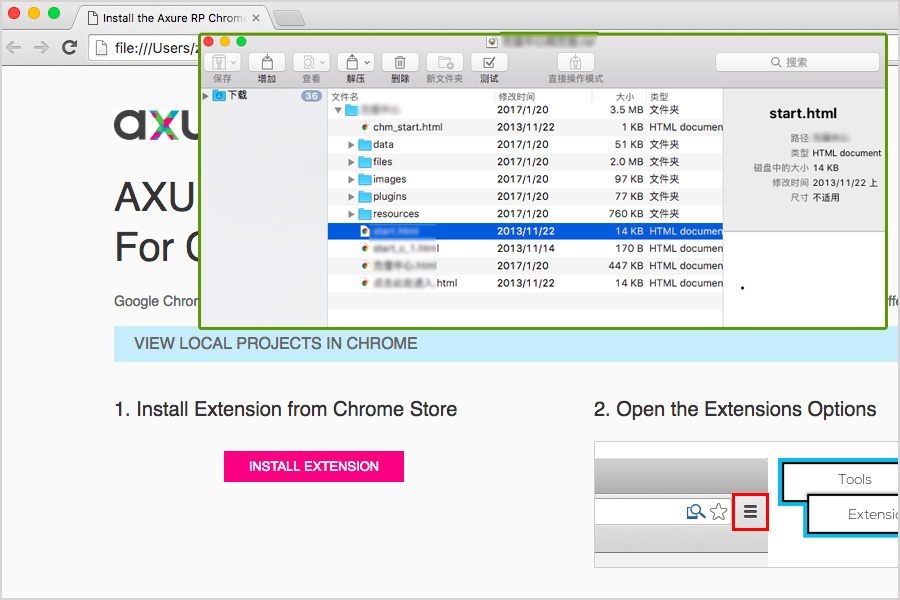Close the Axure RP Chrome tab
The image size is (900, 600).
(x=256, y=18)
